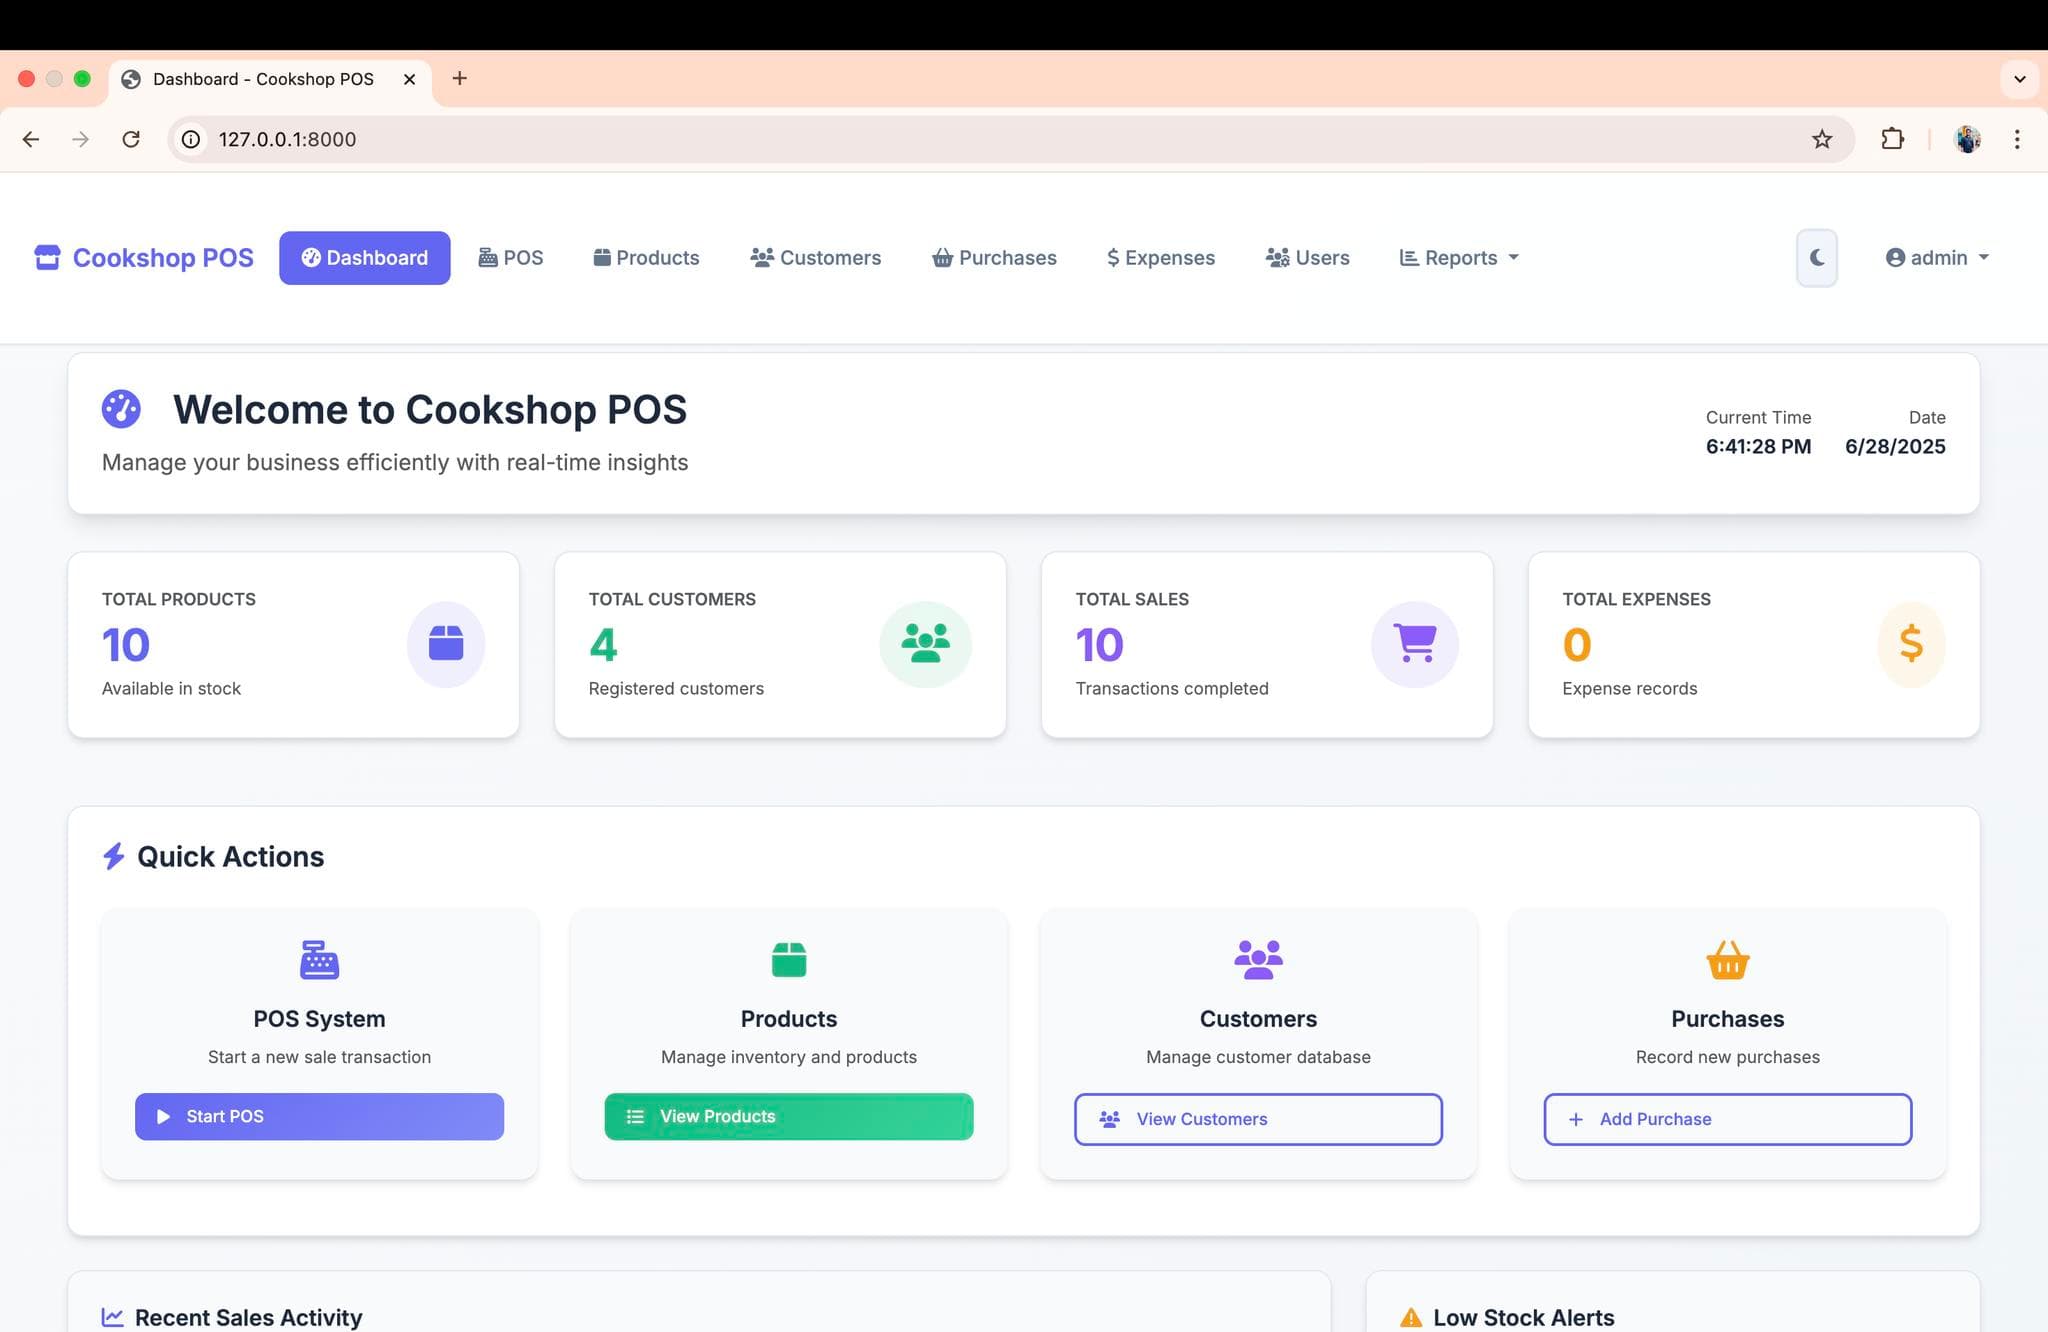2048x1332 pixels.
Task: Click the Total Sales count 10
Action: pos(1100,645)
